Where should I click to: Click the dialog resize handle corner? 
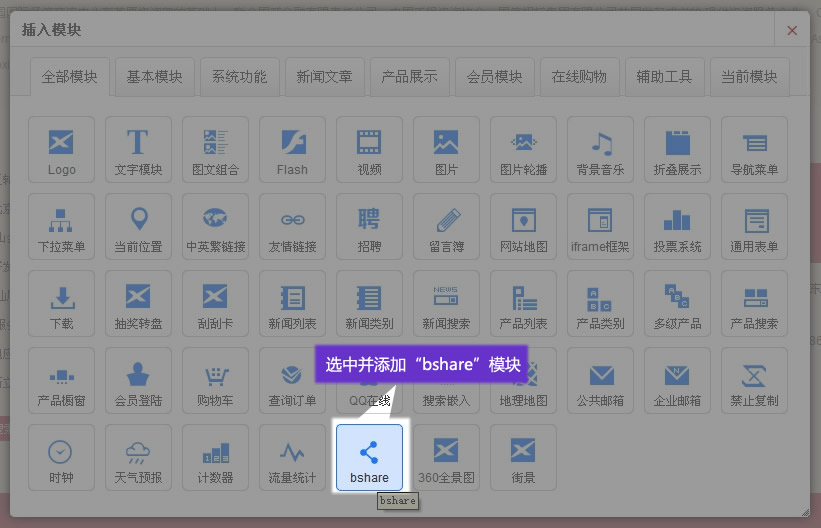coord(805,512)
